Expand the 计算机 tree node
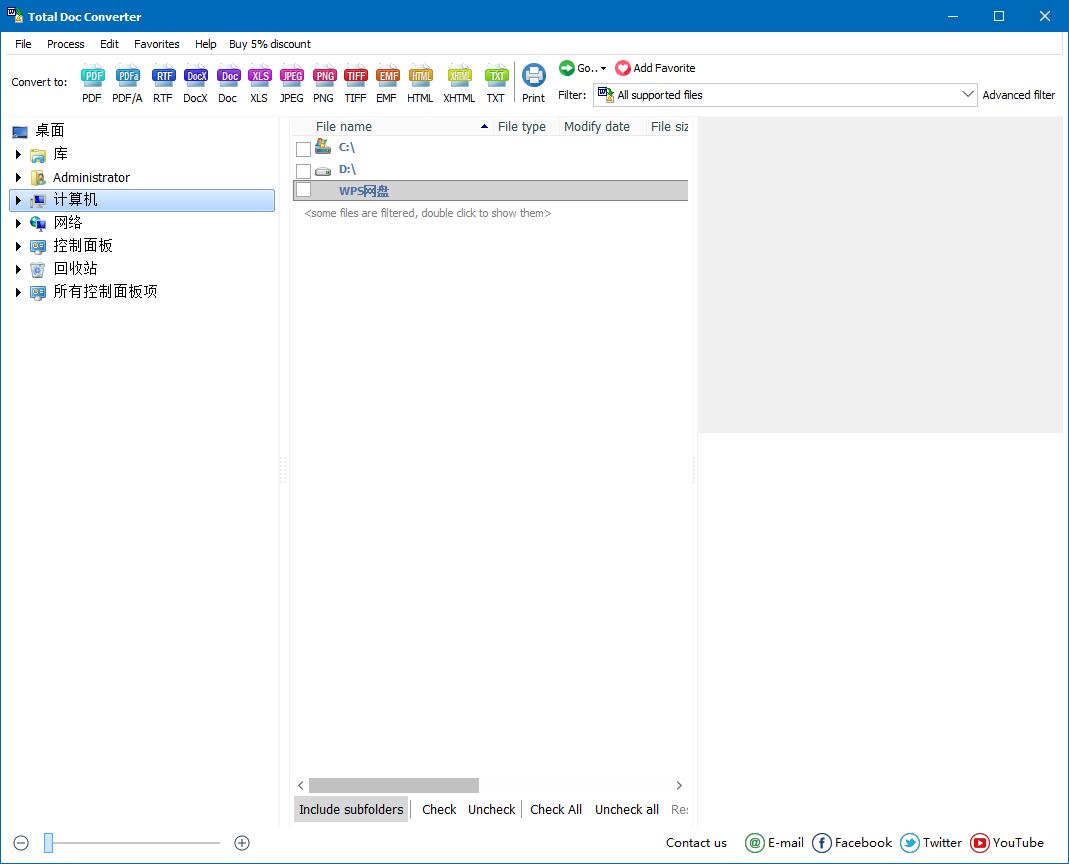Screen dimensions: 1069x864 [18, 200]
